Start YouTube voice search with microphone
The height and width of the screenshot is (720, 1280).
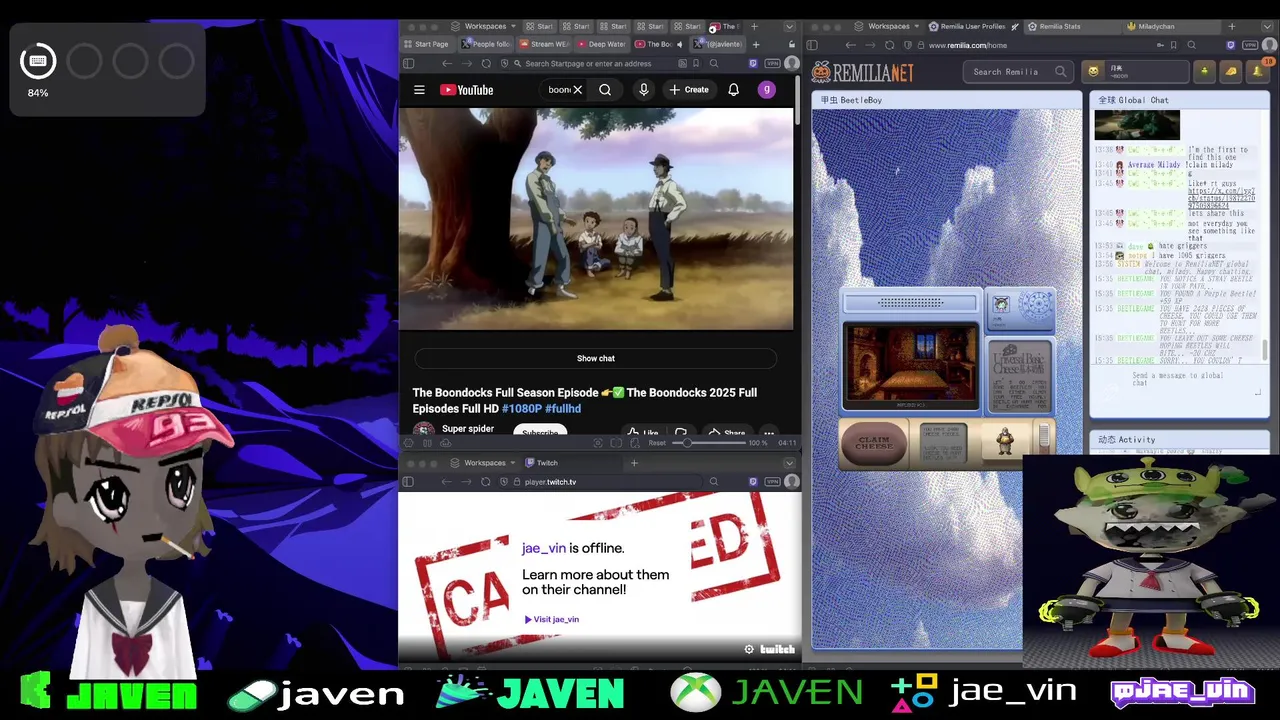[644, 90]
